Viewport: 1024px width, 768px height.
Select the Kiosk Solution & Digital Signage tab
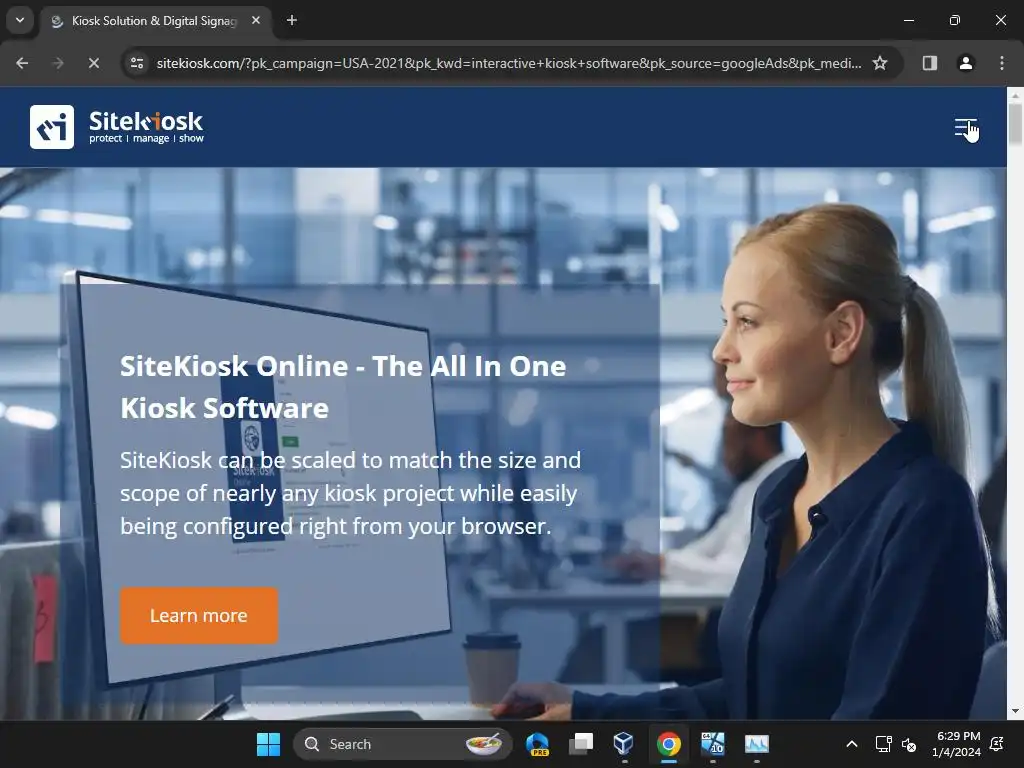pyautogui.click(x=155, y=21)
